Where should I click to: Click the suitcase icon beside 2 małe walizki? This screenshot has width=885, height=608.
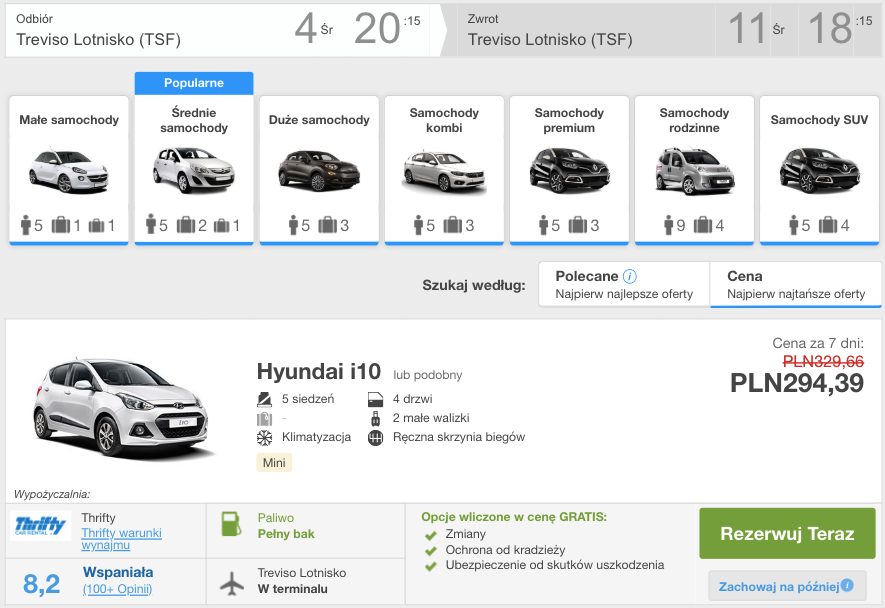pyautogui.click(x=375, y=418)
